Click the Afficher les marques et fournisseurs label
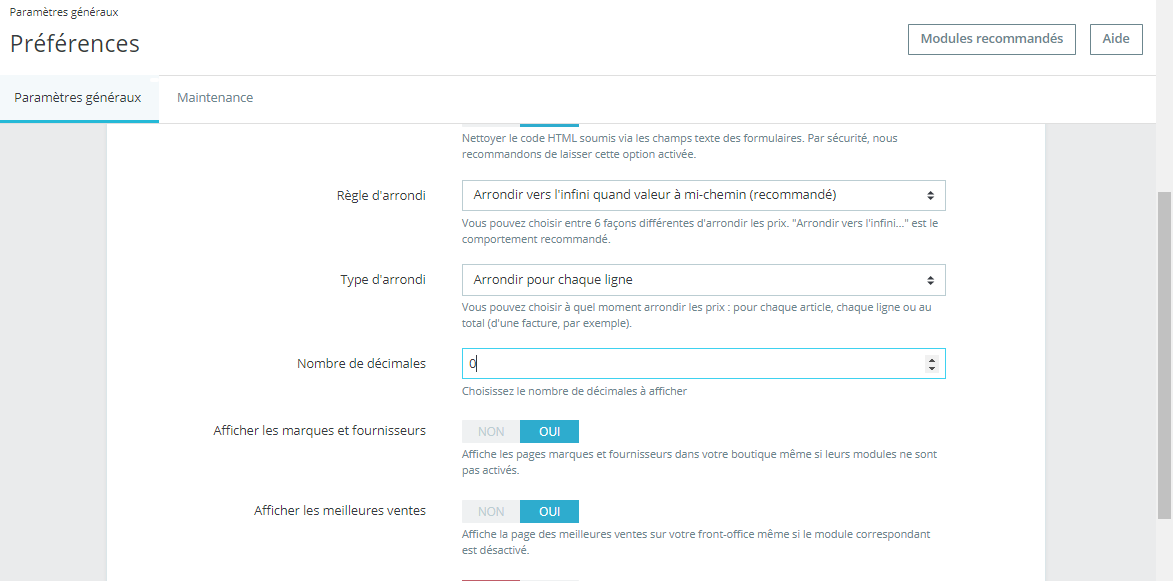This screenshot has height=581, width=1173. pos(319,431)
